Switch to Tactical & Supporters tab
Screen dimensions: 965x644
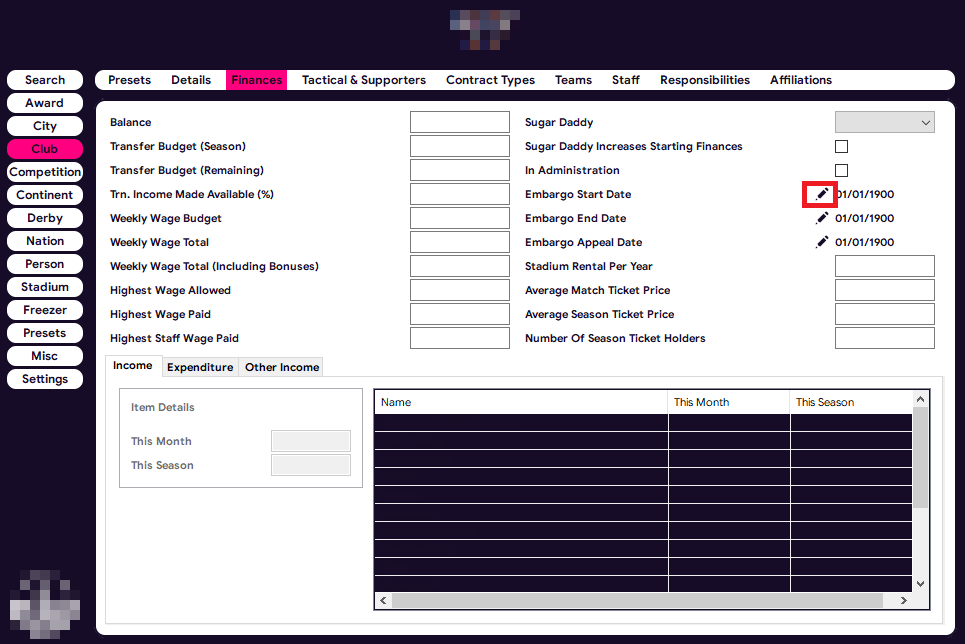coord(364,80)
